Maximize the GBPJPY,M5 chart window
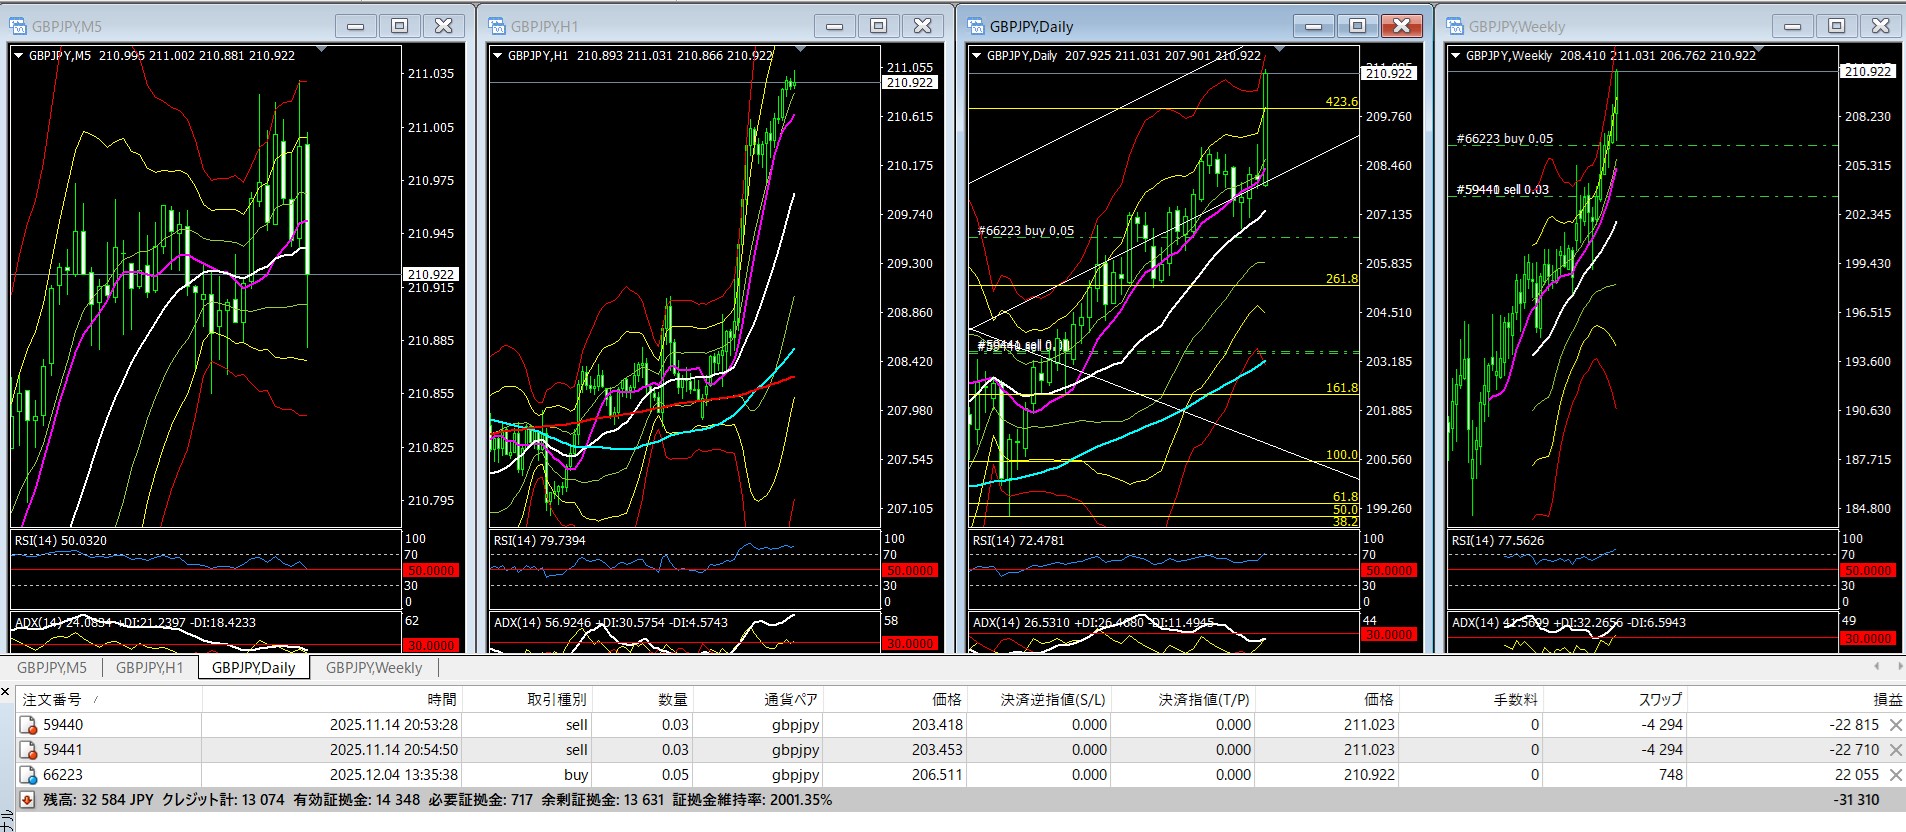Image resolution: width=1906 pixels, height=832 pixels. [399, 26]
